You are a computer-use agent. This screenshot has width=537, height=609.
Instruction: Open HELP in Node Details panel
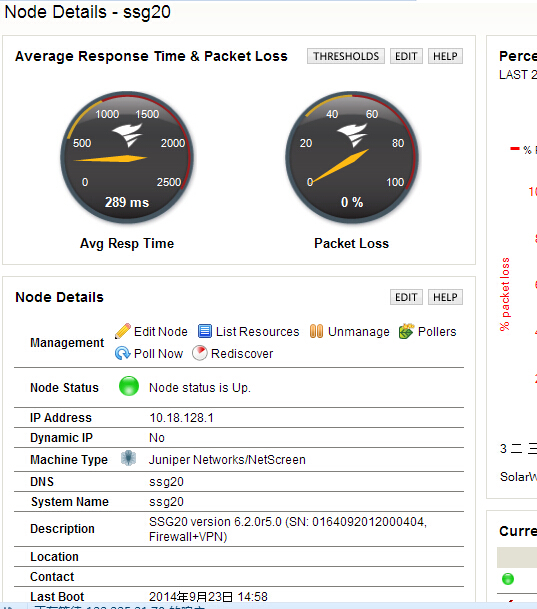(x=445, y=297)
